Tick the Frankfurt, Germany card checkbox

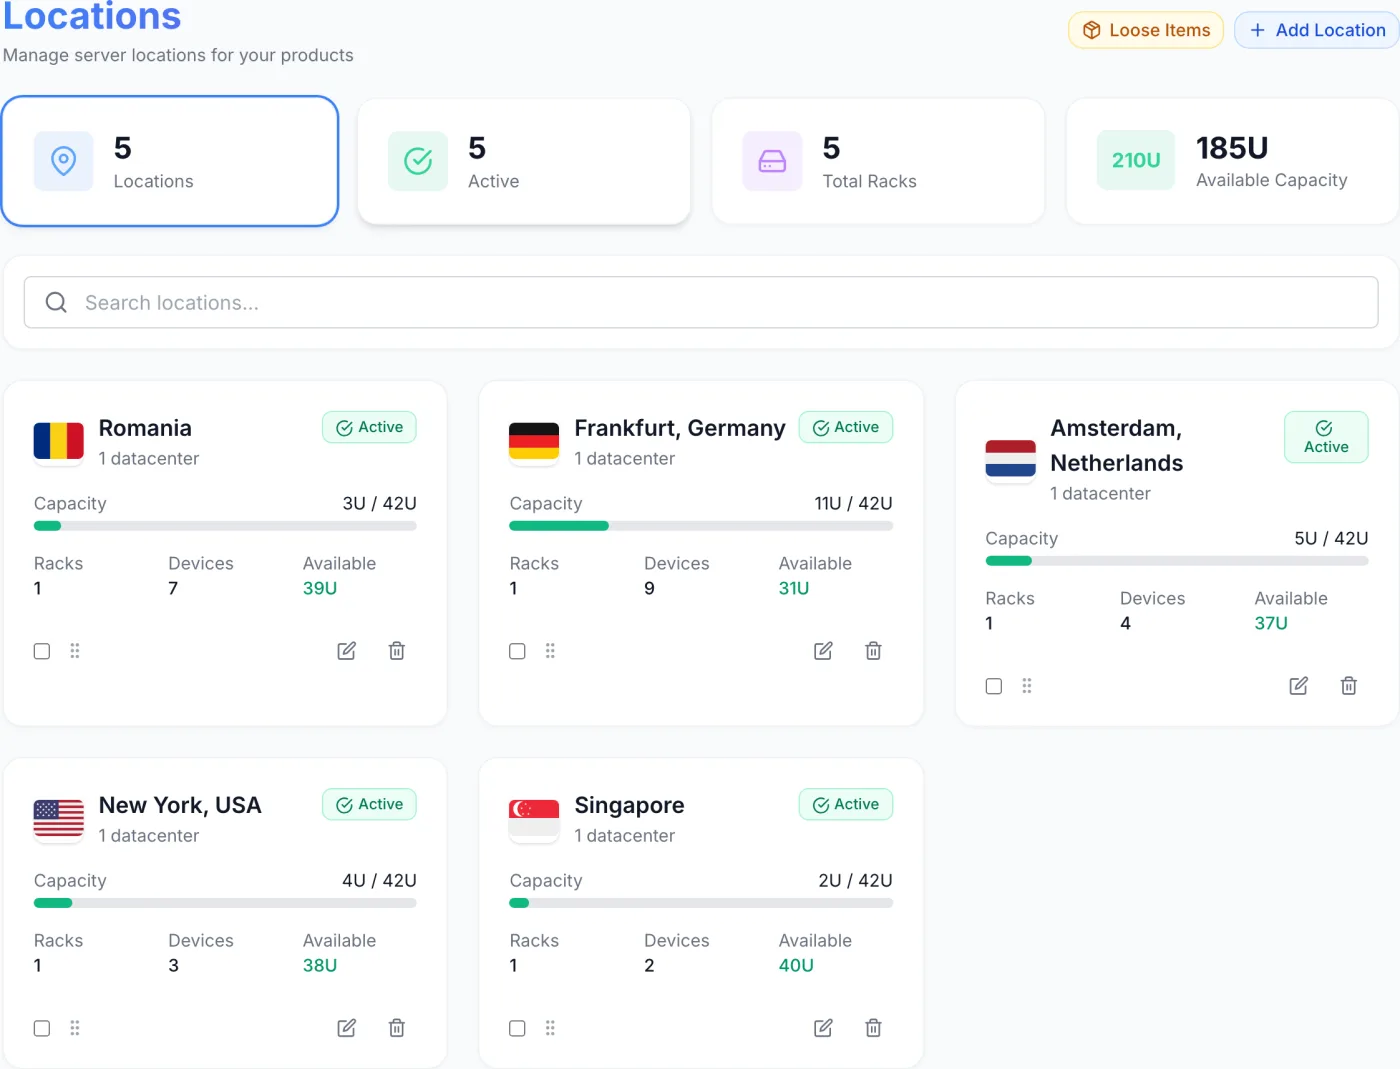517,651
